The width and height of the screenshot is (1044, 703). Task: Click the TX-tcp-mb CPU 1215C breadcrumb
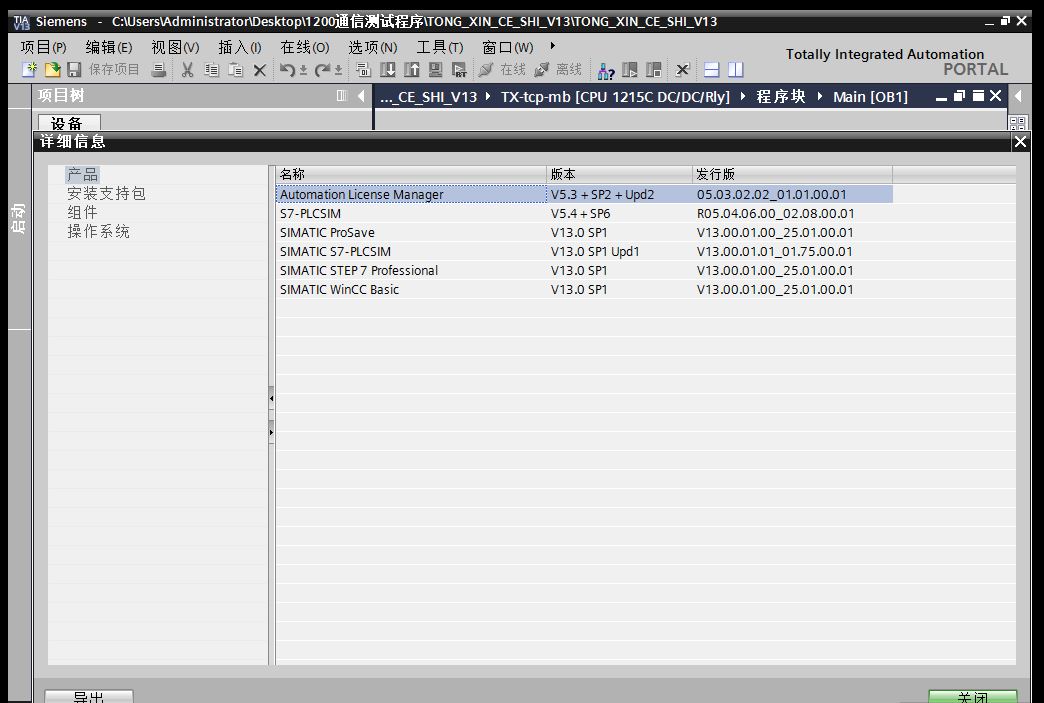[615, 97]
